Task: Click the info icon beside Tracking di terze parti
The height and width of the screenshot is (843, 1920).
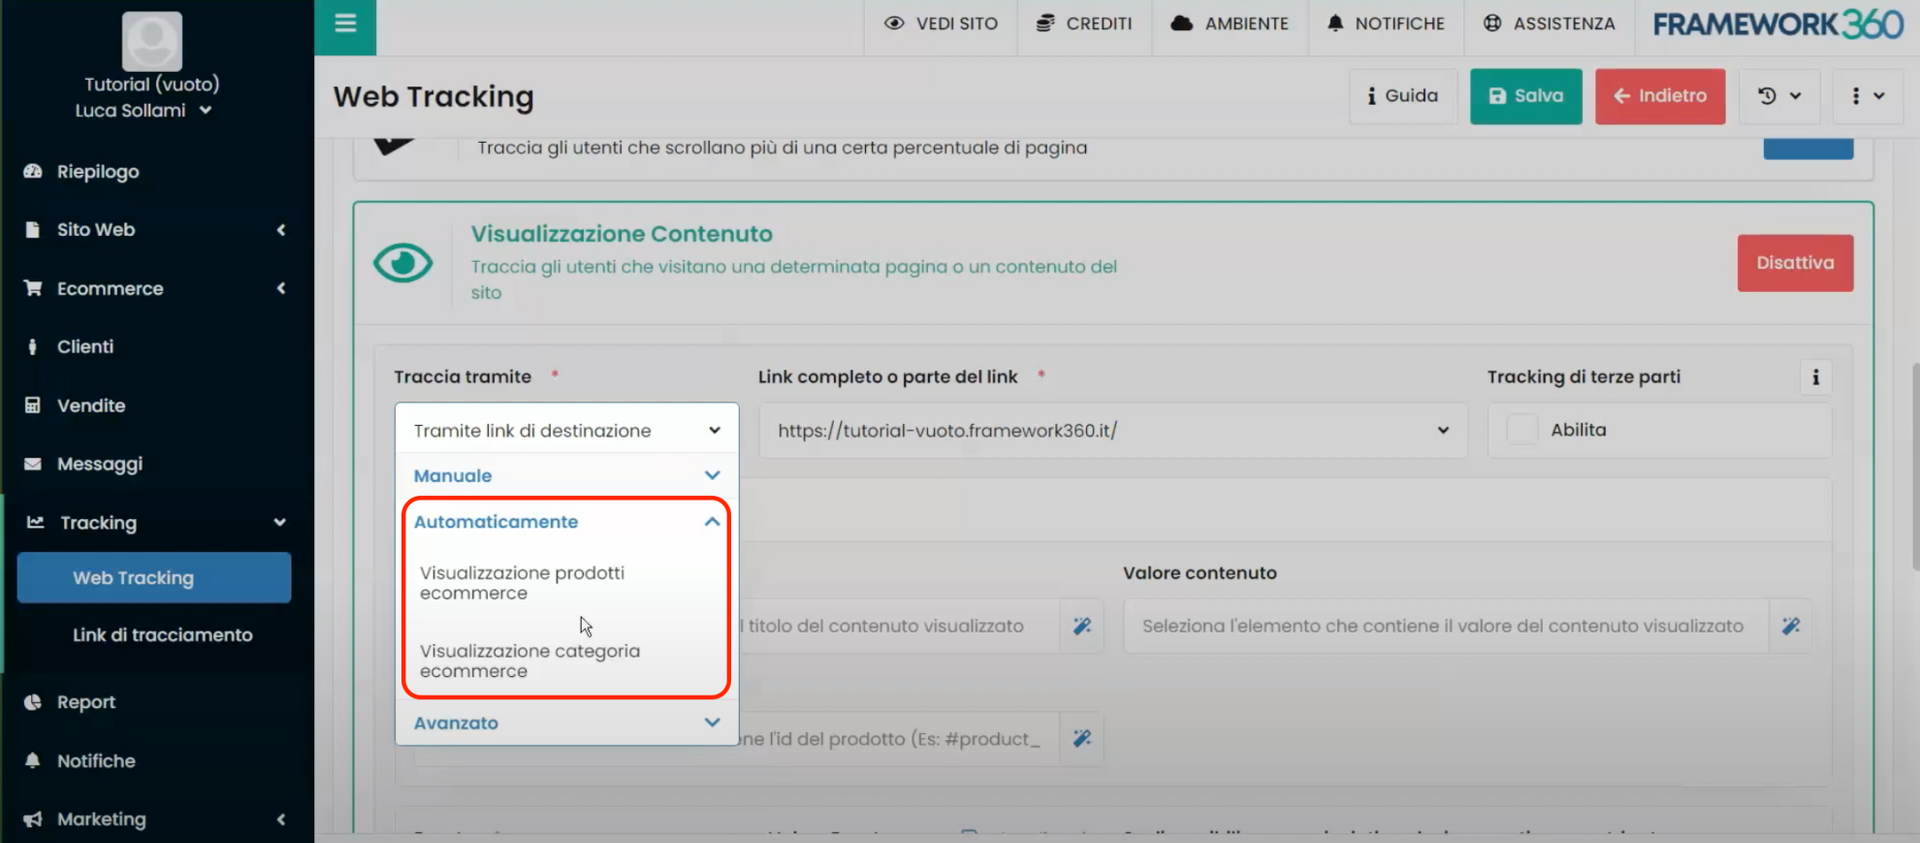Action: [x=1815, y=378]
